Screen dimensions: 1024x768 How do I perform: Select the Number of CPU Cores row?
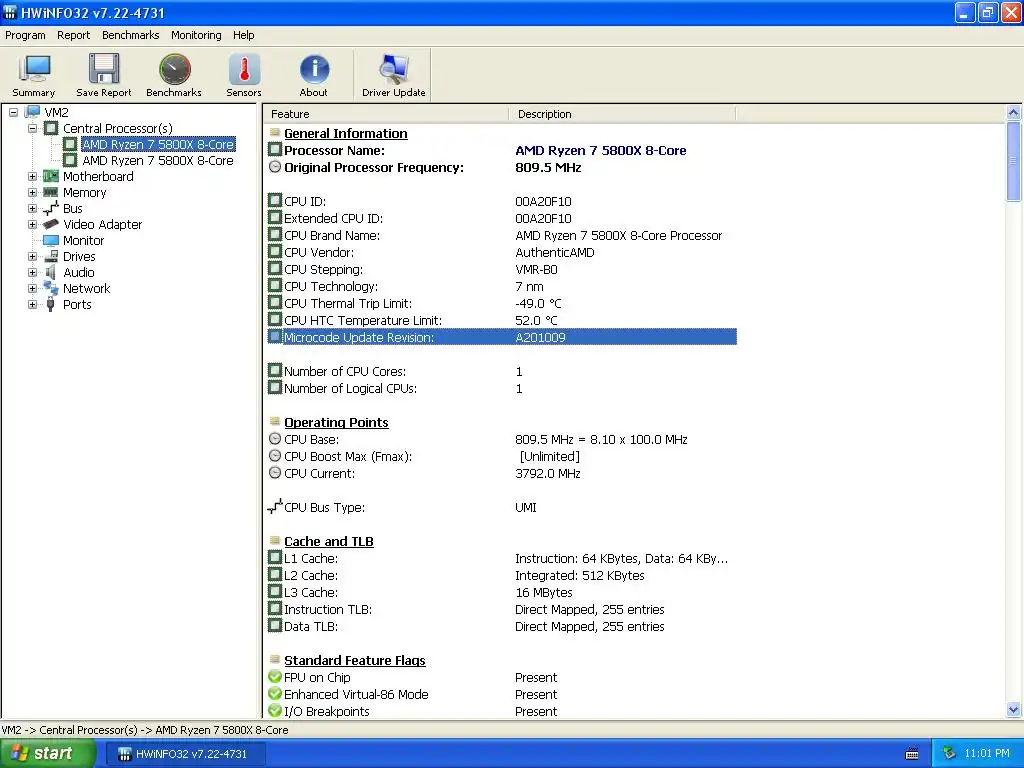pos(502,371)
